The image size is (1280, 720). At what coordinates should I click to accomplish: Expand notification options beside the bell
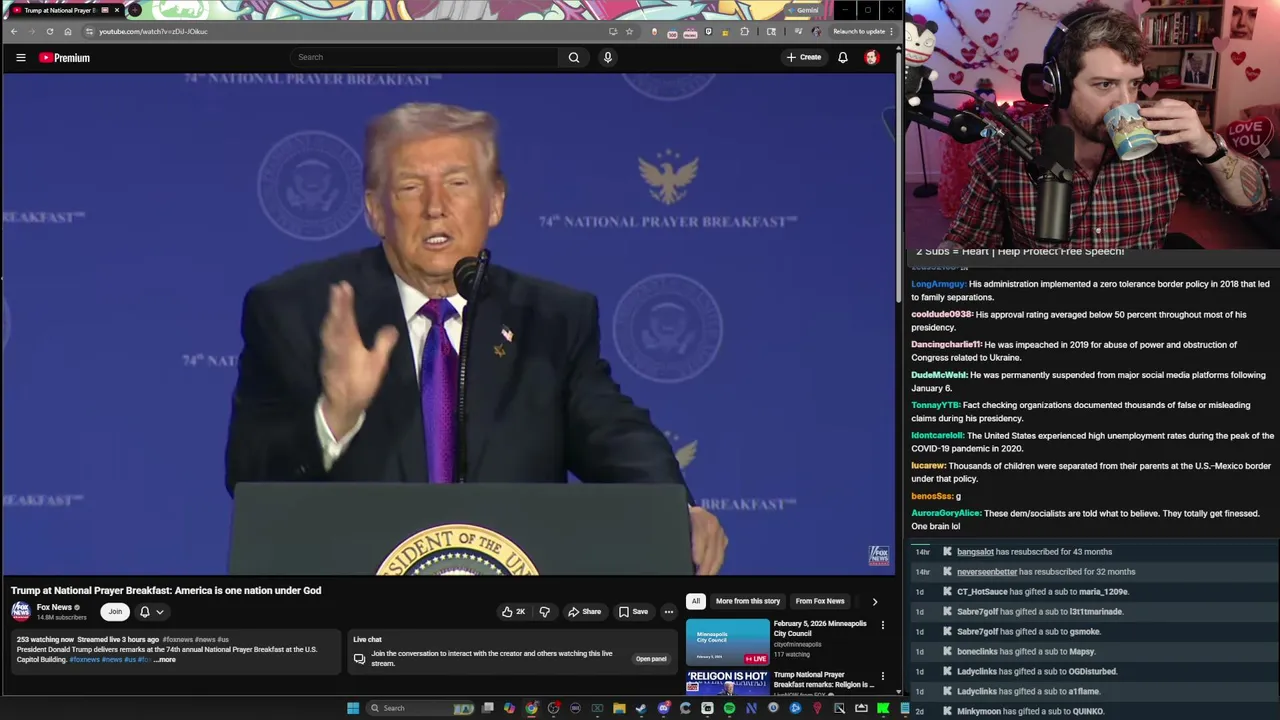point(159,612)
